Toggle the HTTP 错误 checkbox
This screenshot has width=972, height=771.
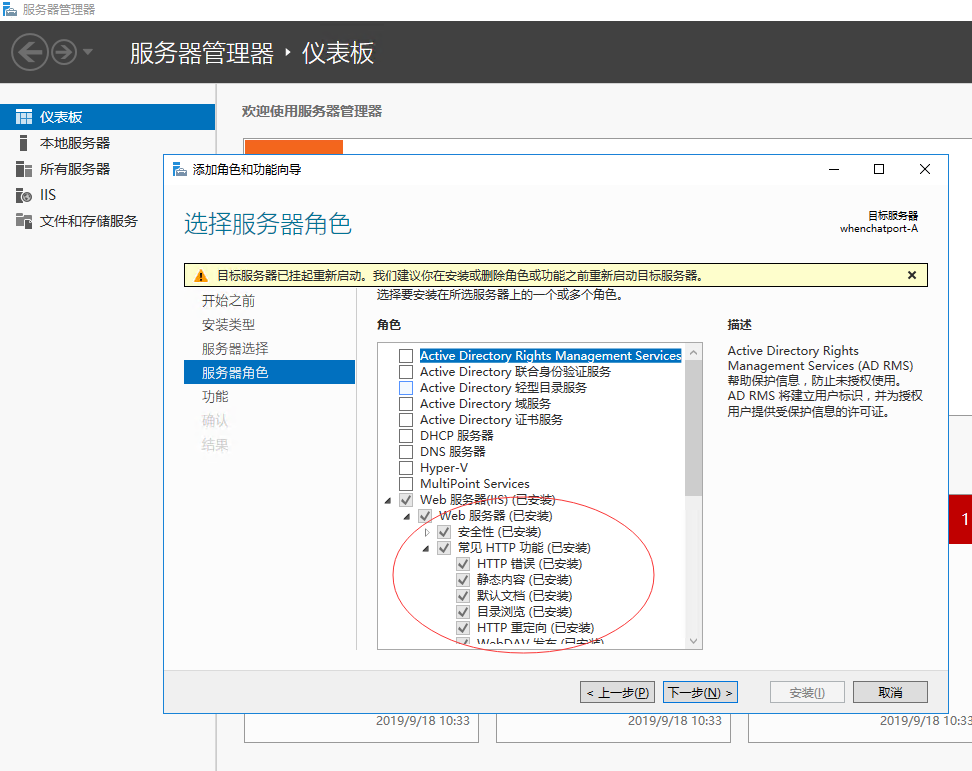pos(463,564)
